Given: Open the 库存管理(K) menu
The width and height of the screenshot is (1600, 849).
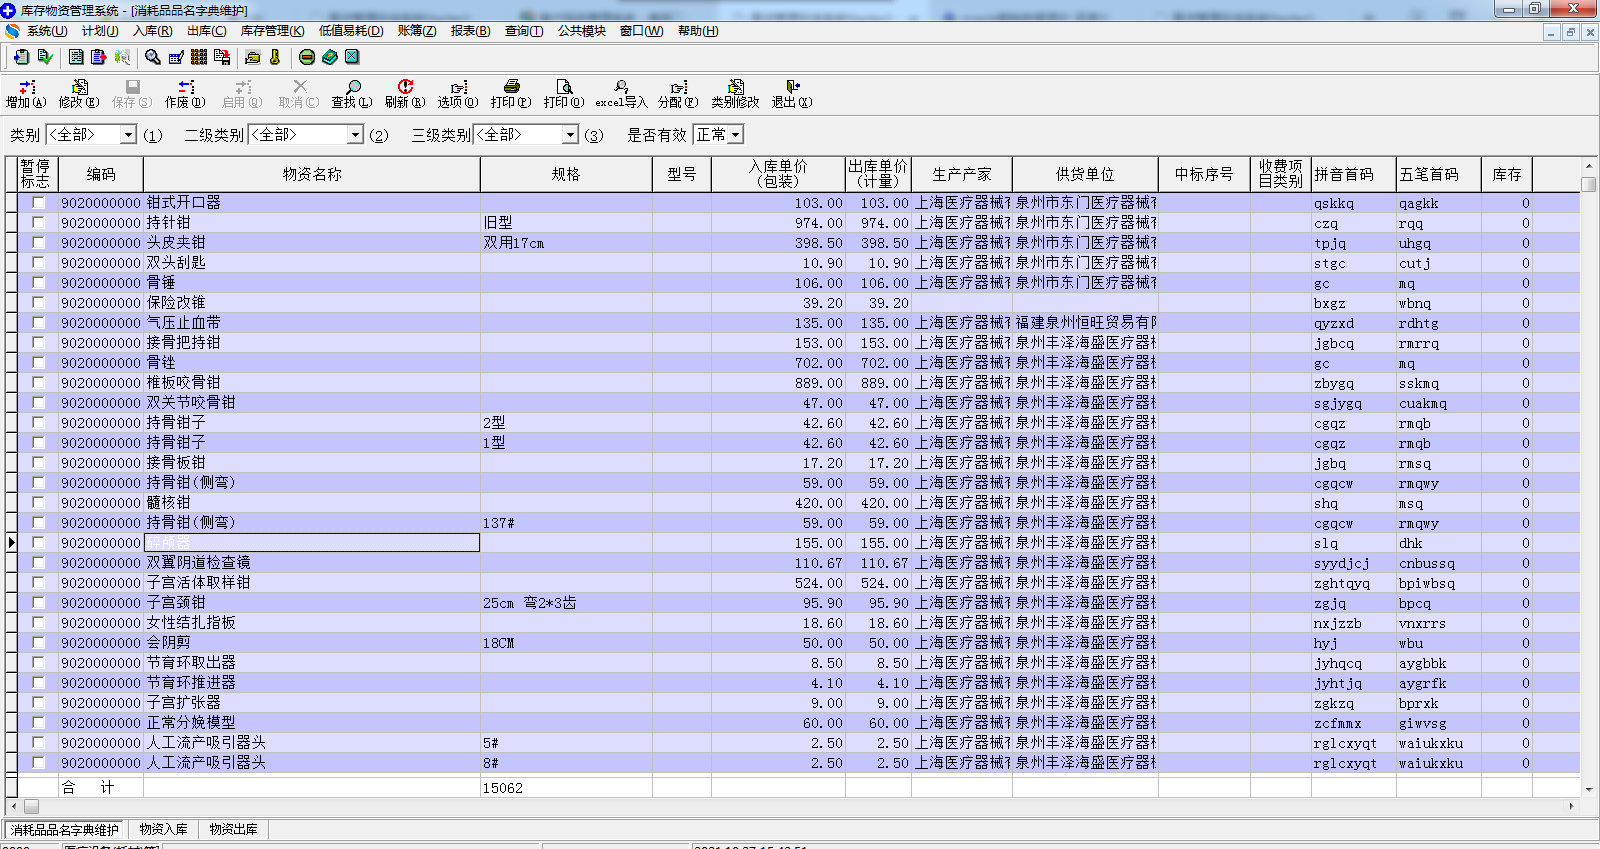Looking at the screenshot, I should 272,31.
